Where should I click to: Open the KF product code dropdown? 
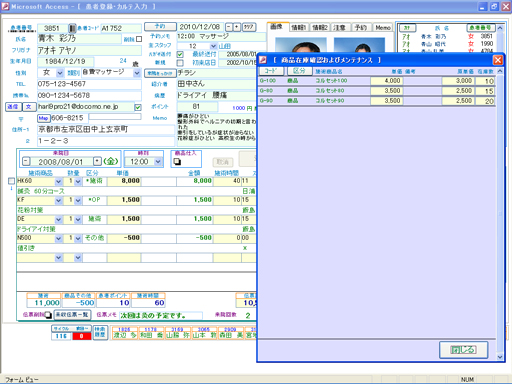tap(58, 201)
